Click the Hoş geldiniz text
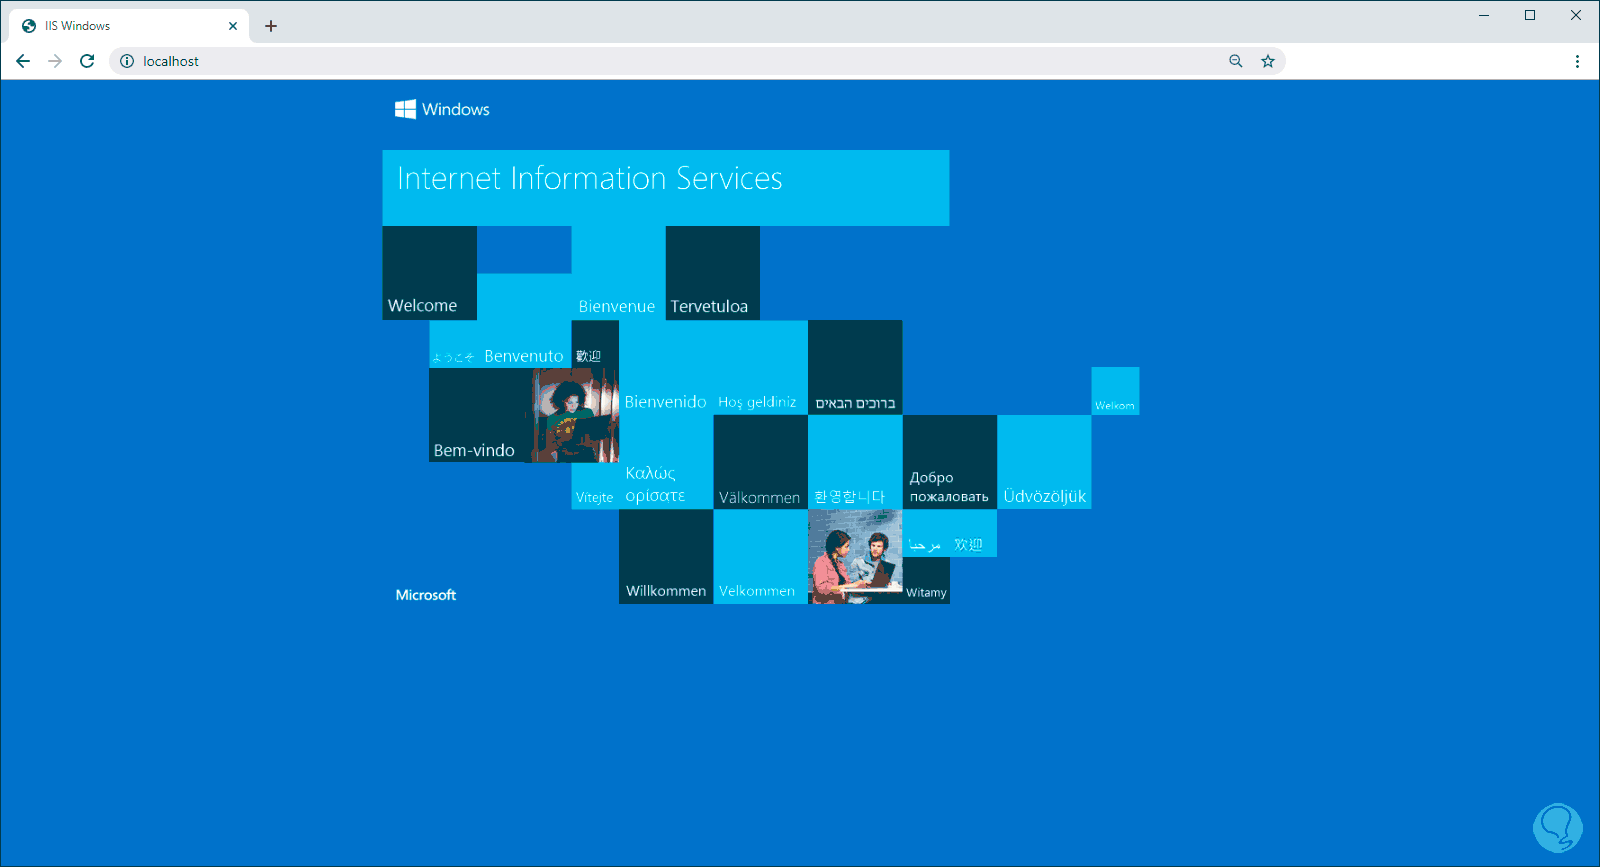Screen dimensions: 1600x867 coord(757,402)
